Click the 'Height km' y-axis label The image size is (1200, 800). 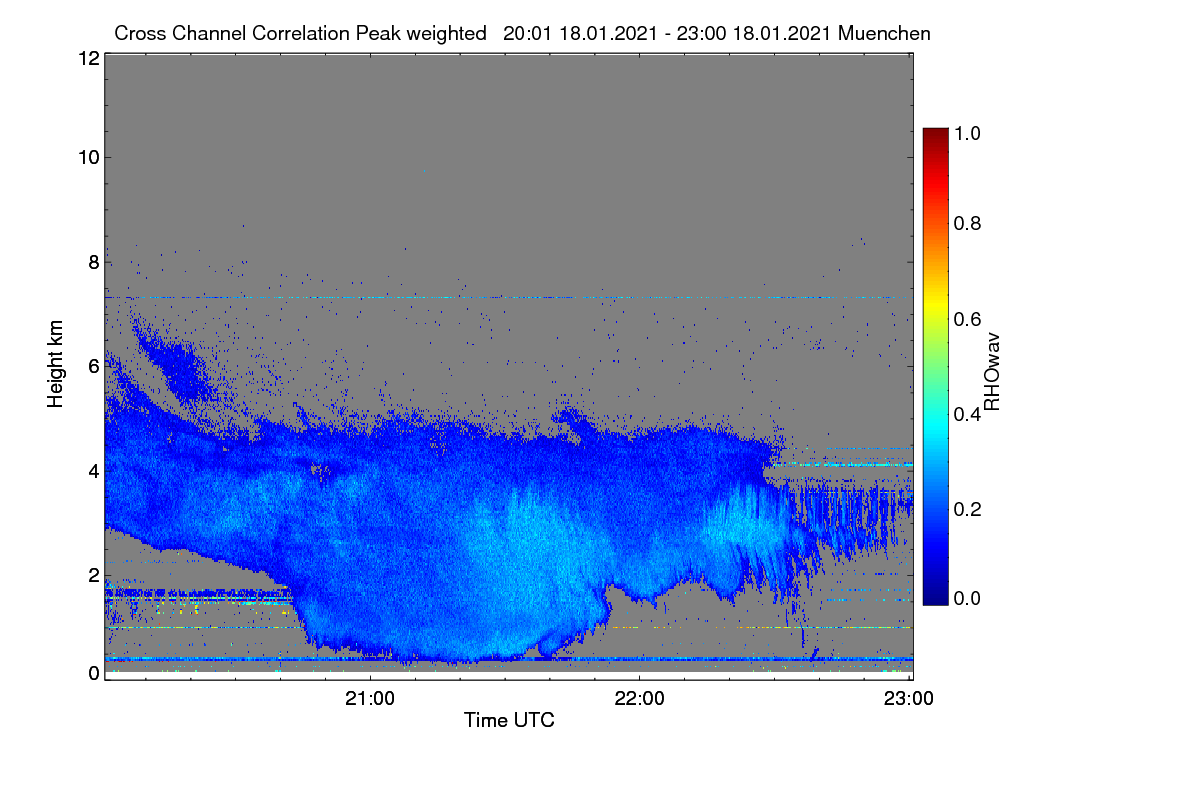(x=56, y=366)
